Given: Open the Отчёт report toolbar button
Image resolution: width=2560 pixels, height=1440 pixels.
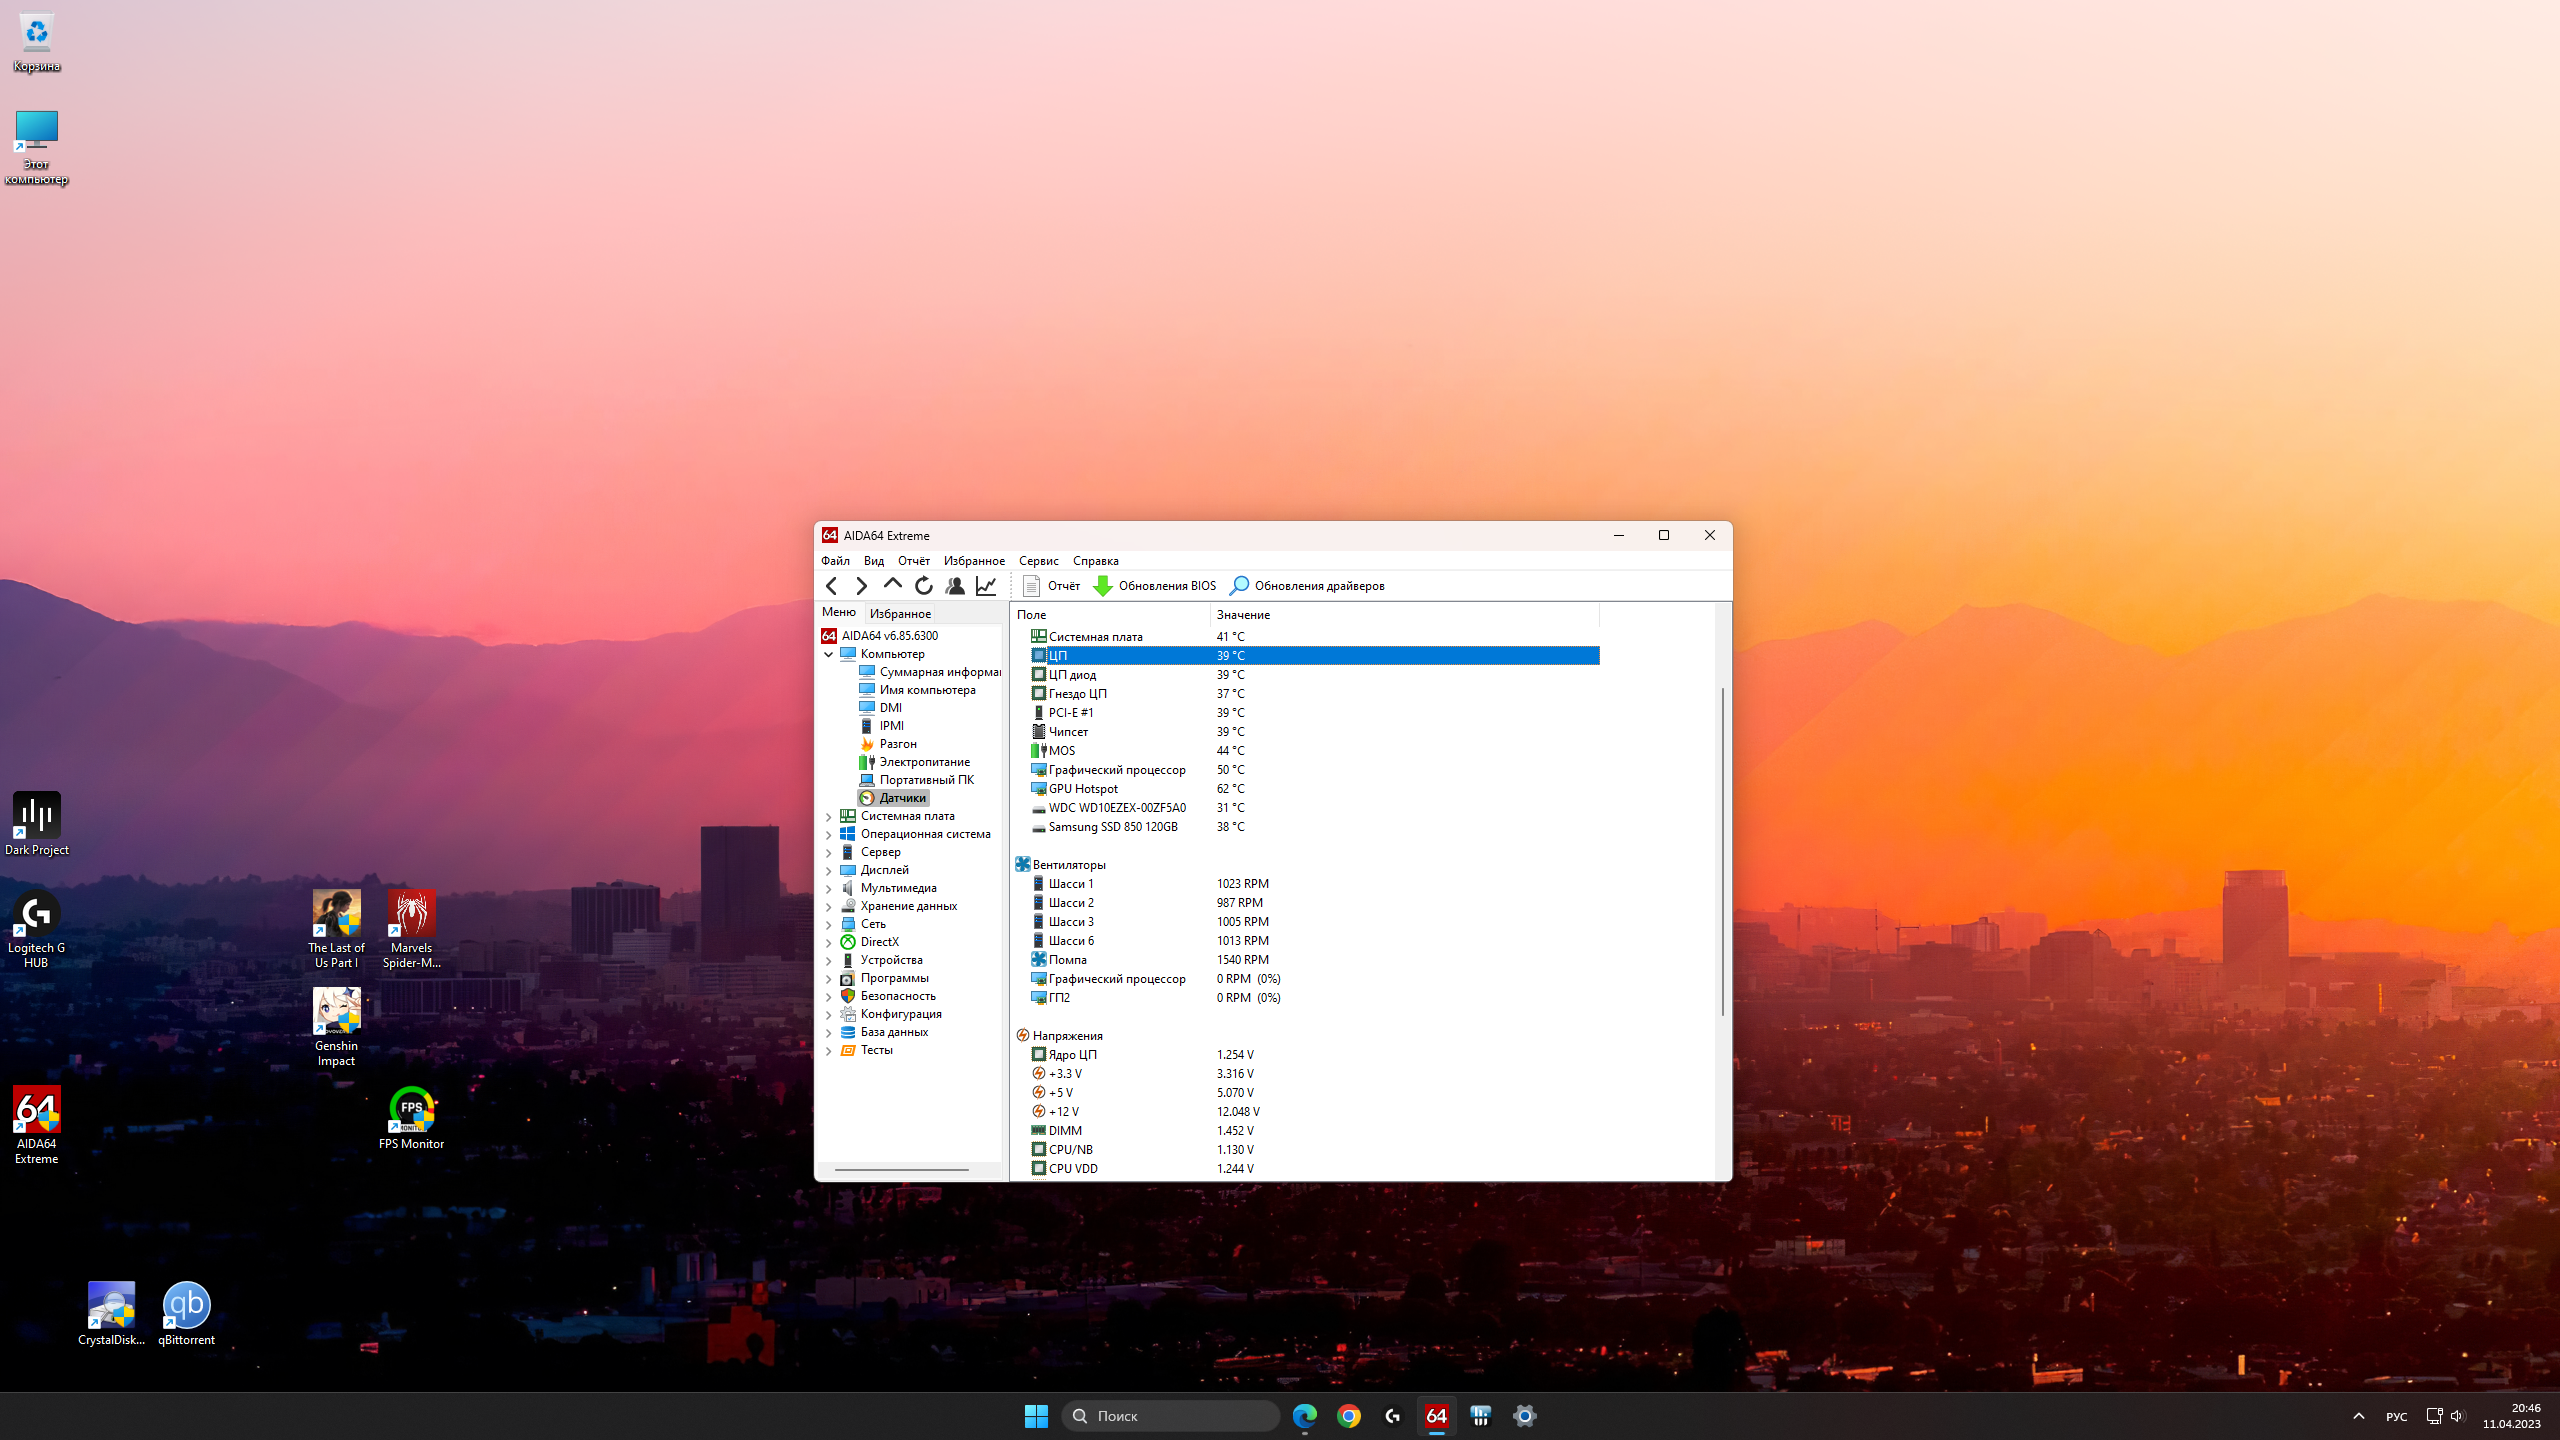Looking at the screenshot, I should click(x=1052, y=586).
